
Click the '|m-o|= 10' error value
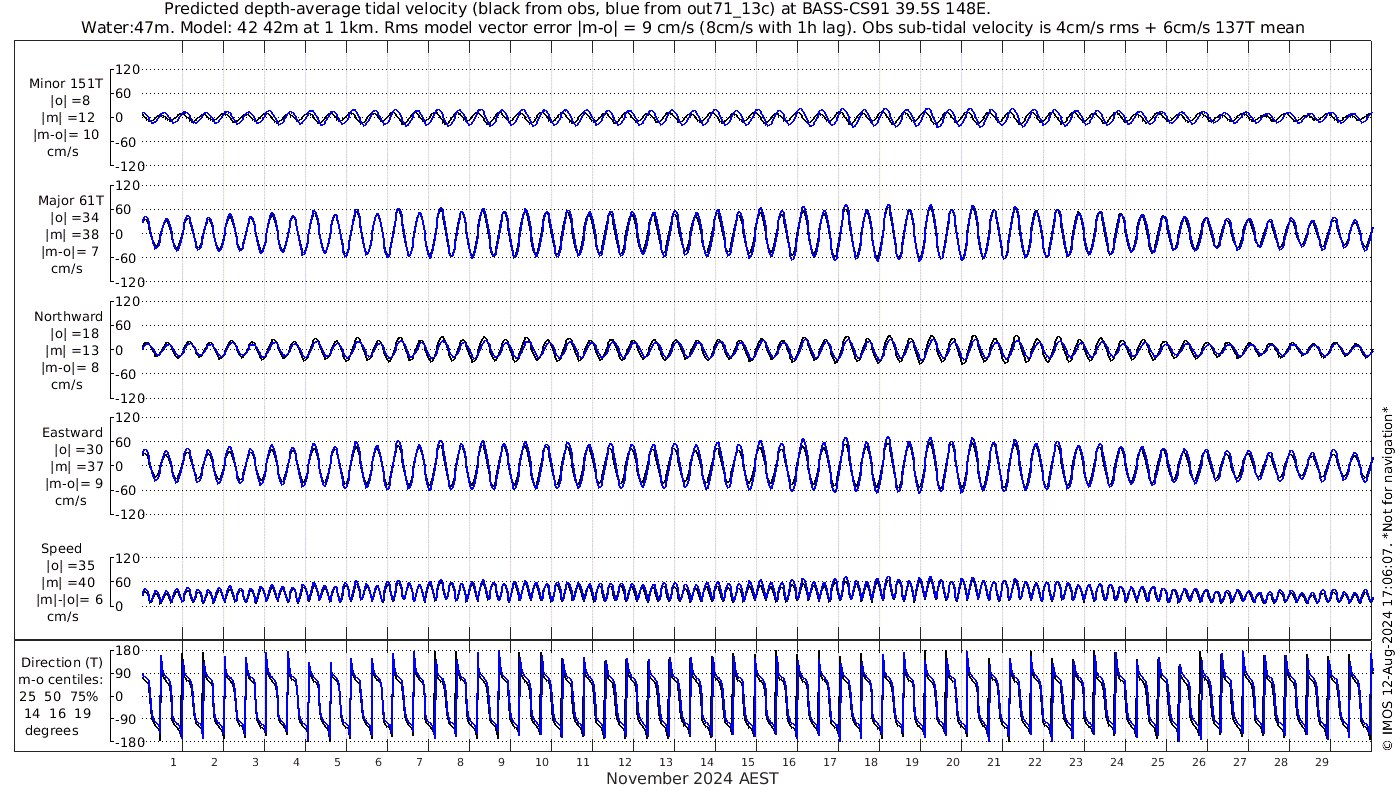[x=66, y=135]
